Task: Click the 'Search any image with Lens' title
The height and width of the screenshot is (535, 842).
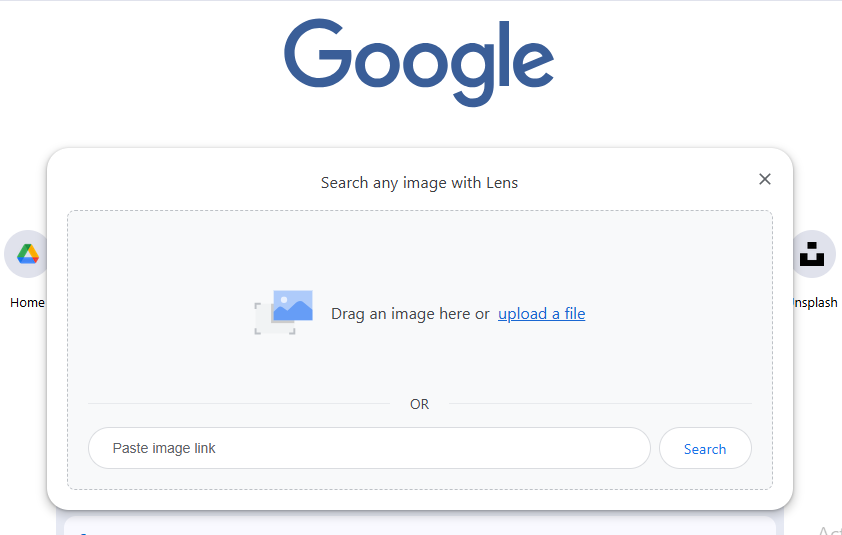Action: point(419,183)
